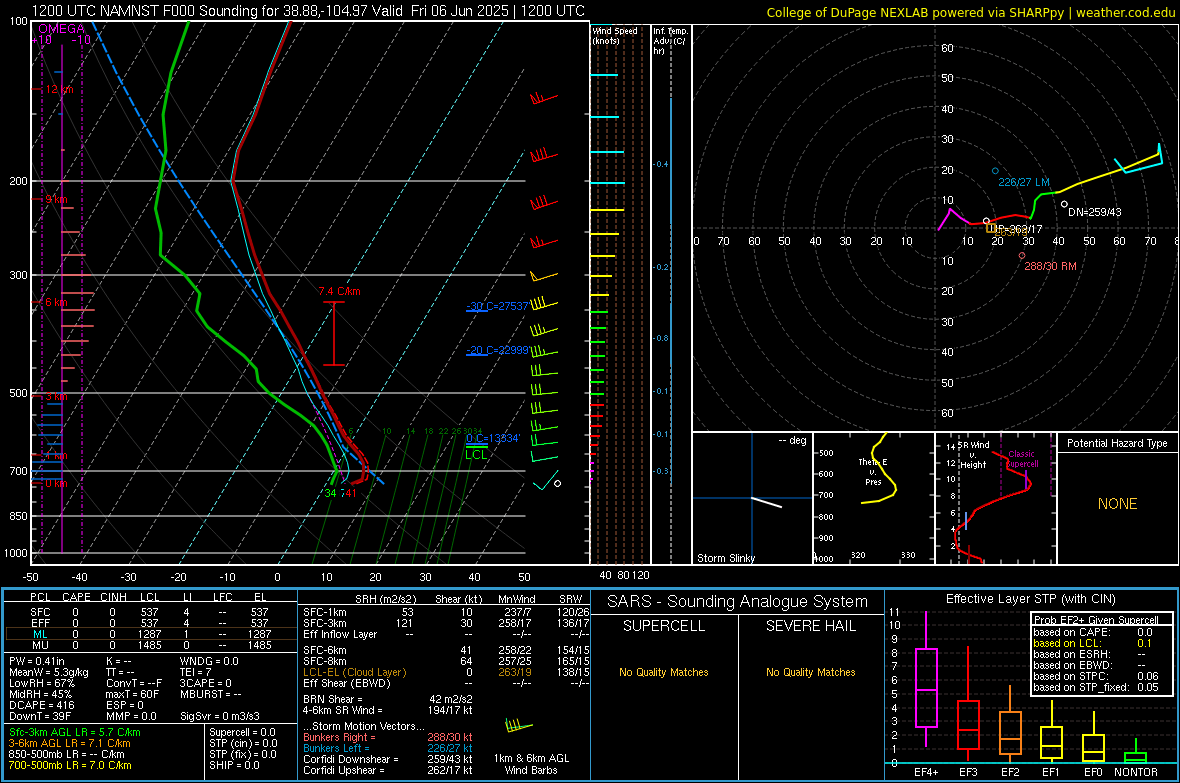This screenshot has height=783, width=1180.
Task: Click '700-500mb LR = 7.0 C/km' text
Action: click(70, 766)
